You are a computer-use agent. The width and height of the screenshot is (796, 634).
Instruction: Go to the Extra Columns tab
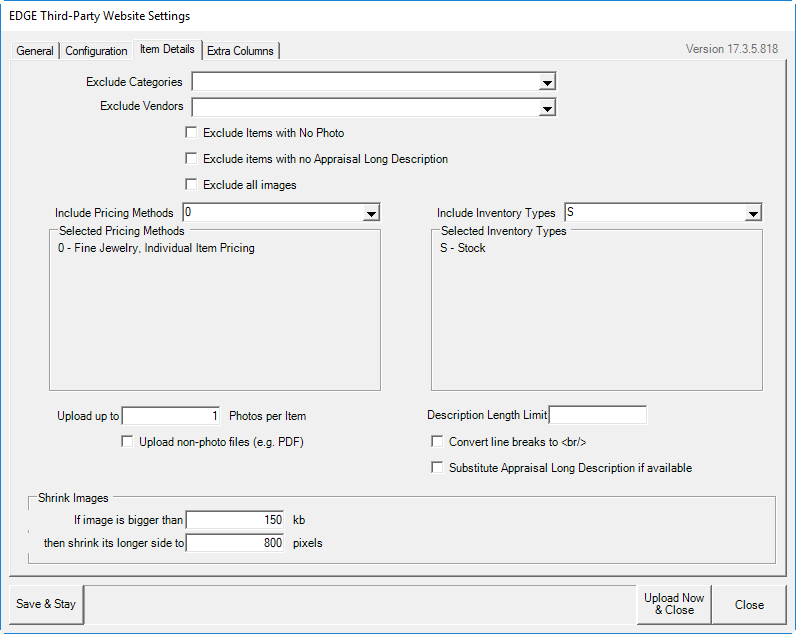[x=240, y=51]
